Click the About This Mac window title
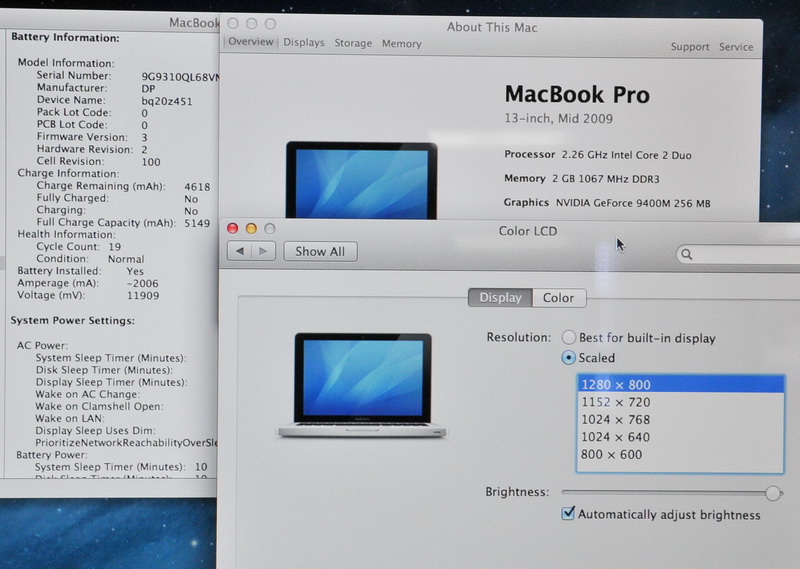Viewport: 800px width, 569px height. 492,28
